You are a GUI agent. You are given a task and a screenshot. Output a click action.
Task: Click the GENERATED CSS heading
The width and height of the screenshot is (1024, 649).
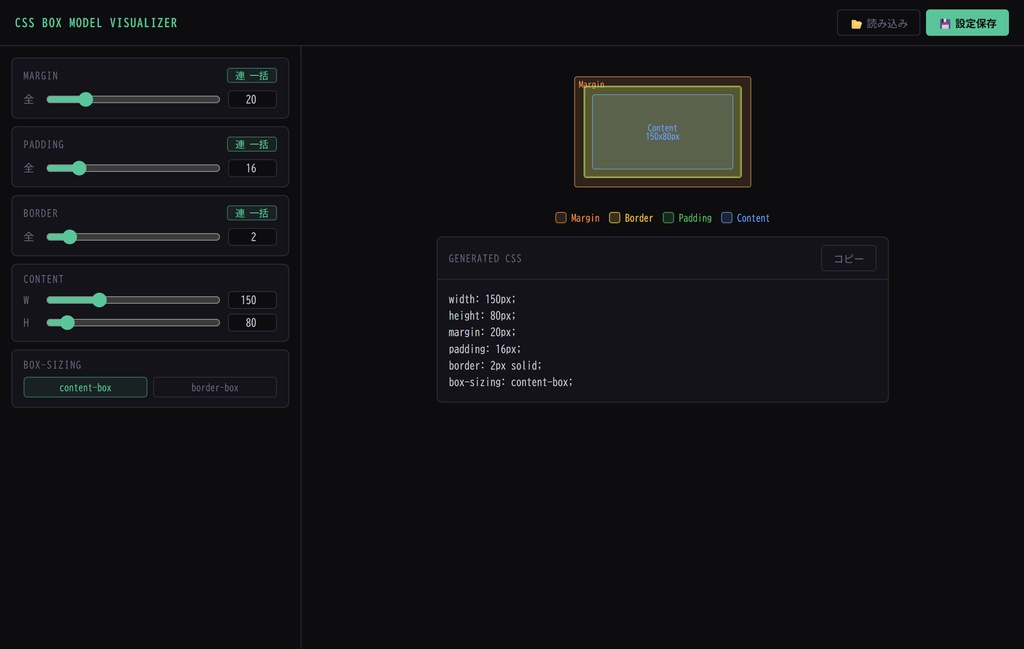click(485, 259)
